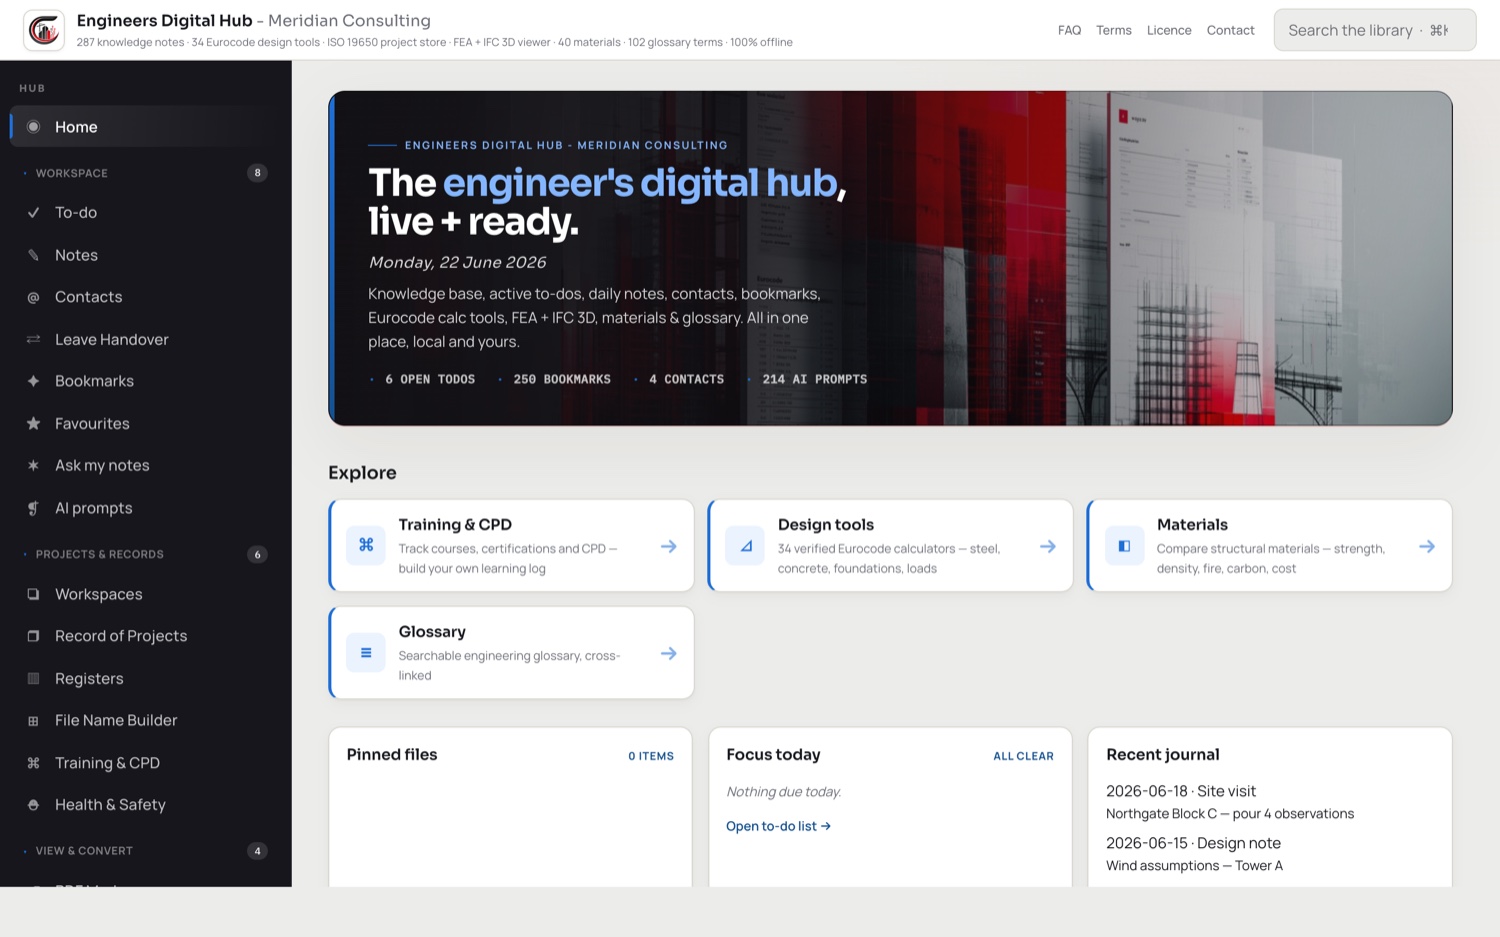Go to the To-do sidebar item

146,212
